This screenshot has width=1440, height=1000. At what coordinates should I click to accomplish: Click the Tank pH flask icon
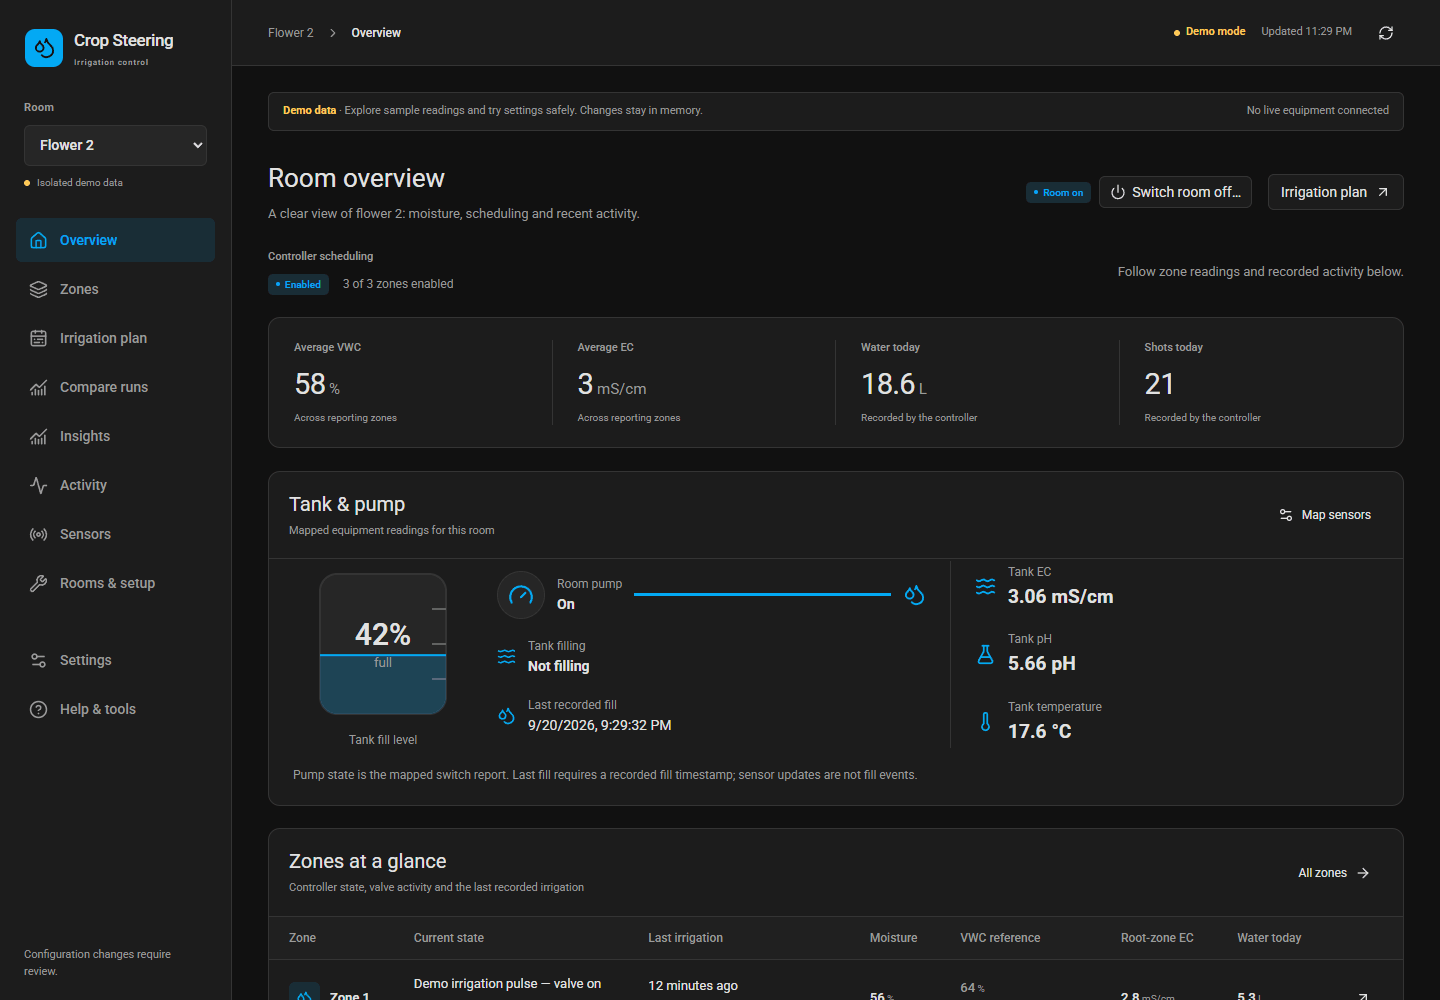point(985,654)
